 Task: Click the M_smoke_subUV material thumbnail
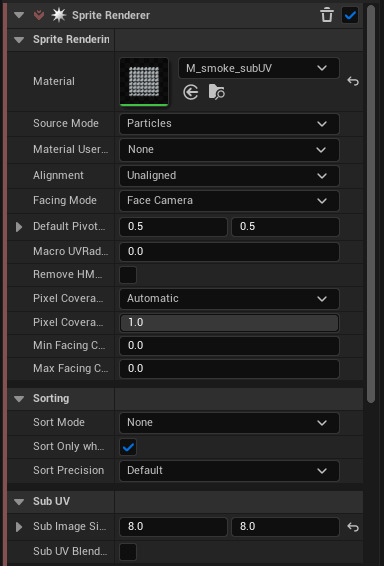(144, 82)
